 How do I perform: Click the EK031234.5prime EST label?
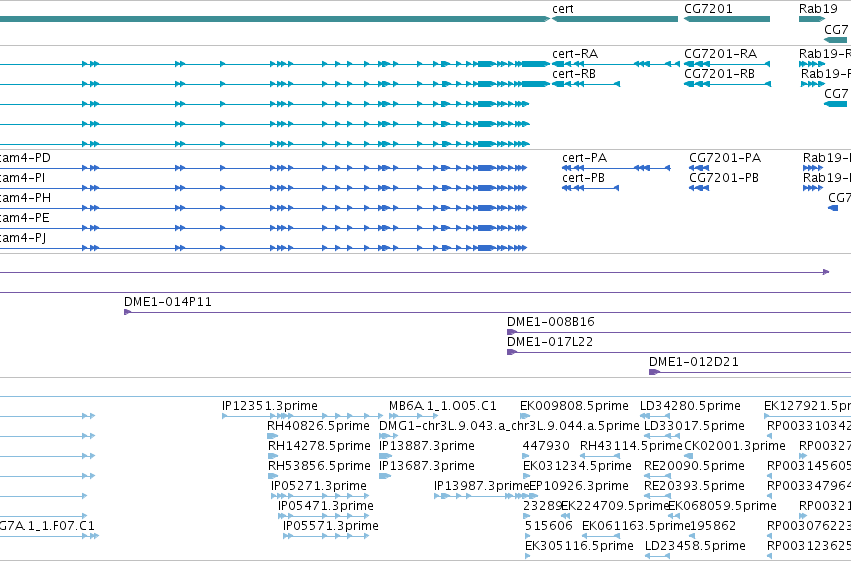(x=577, y=466)
